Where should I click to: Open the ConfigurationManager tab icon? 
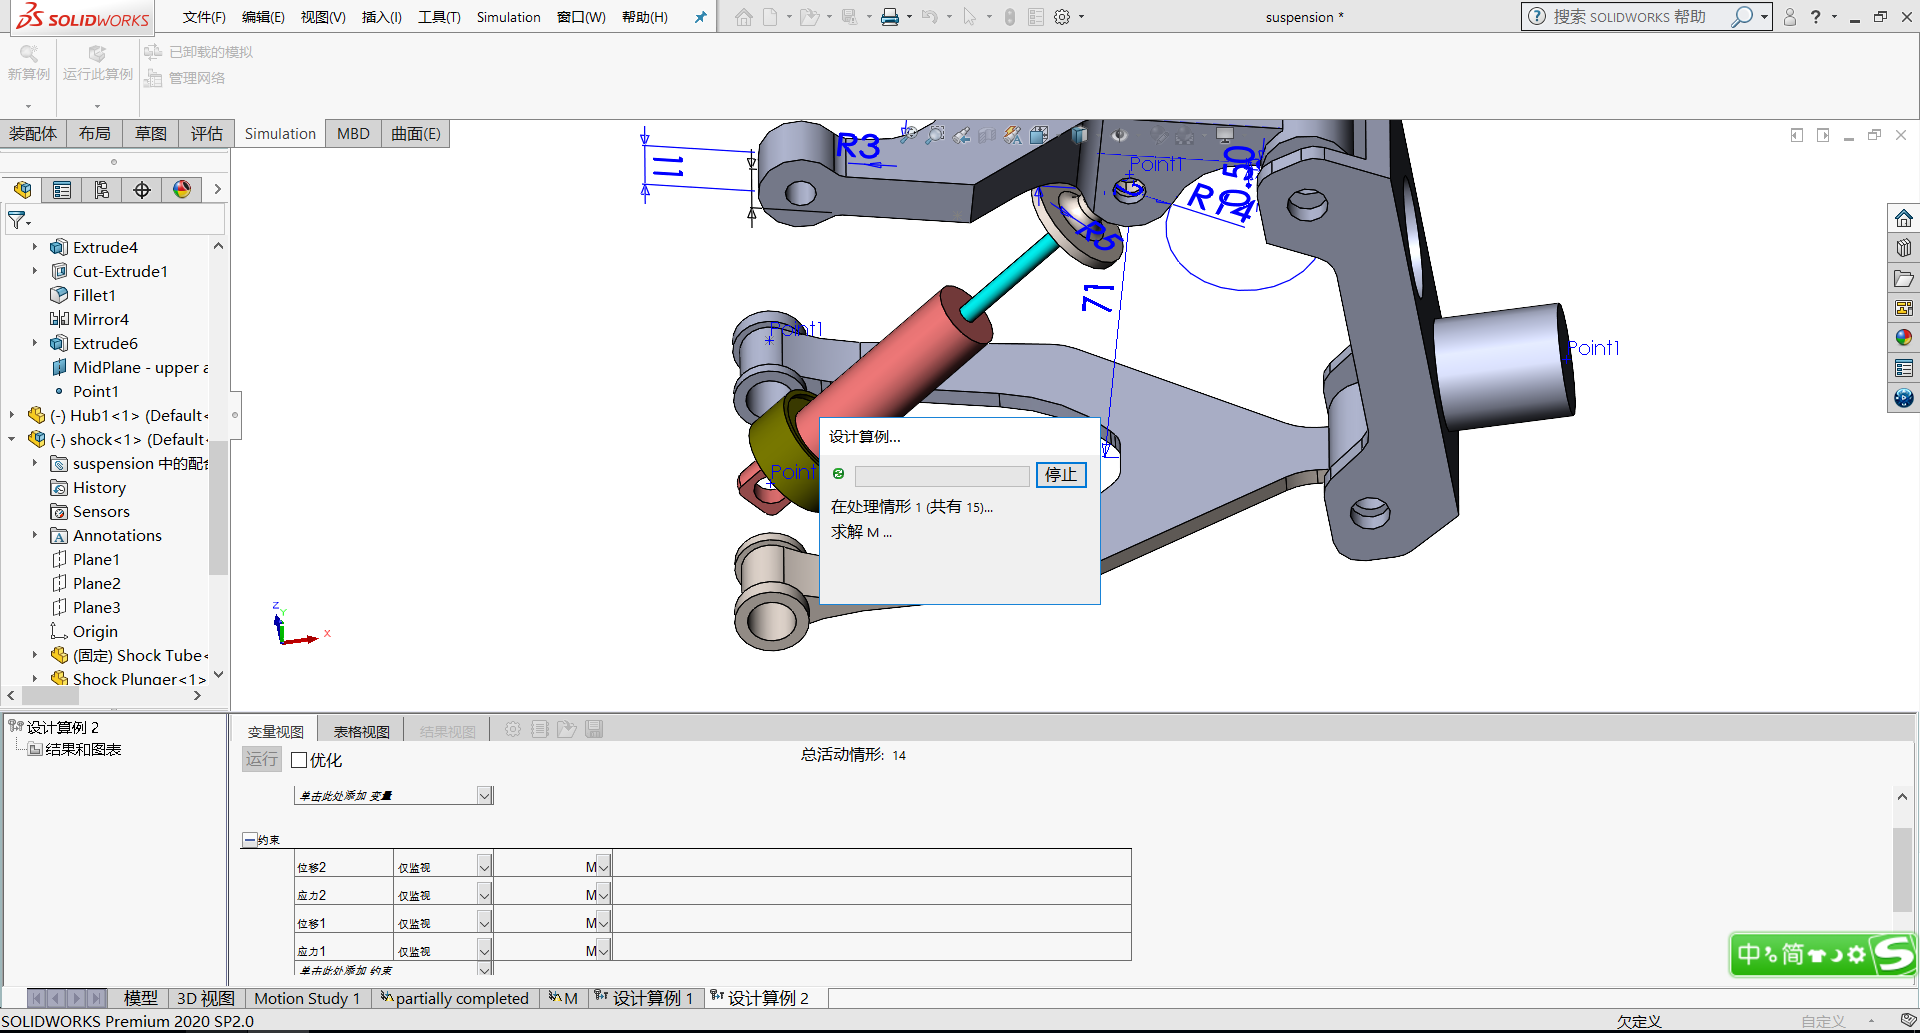(102, 190)
